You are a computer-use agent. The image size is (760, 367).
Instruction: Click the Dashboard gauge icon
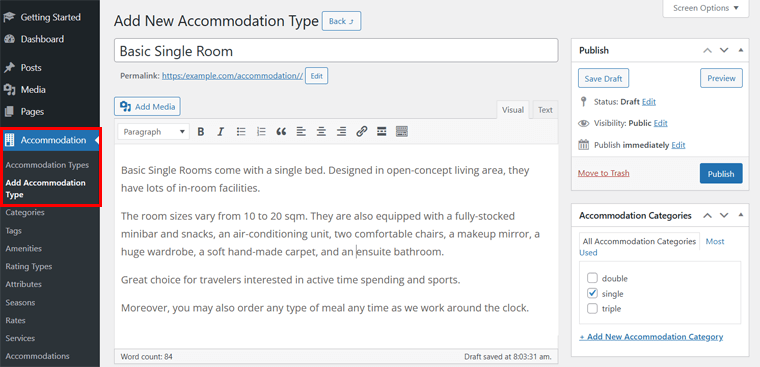click(9, 39)
